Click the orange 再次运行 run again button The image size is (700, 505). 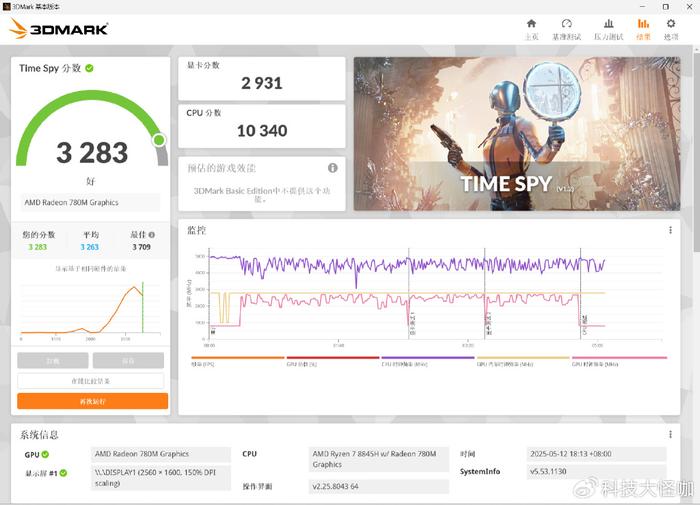[92, 401]
